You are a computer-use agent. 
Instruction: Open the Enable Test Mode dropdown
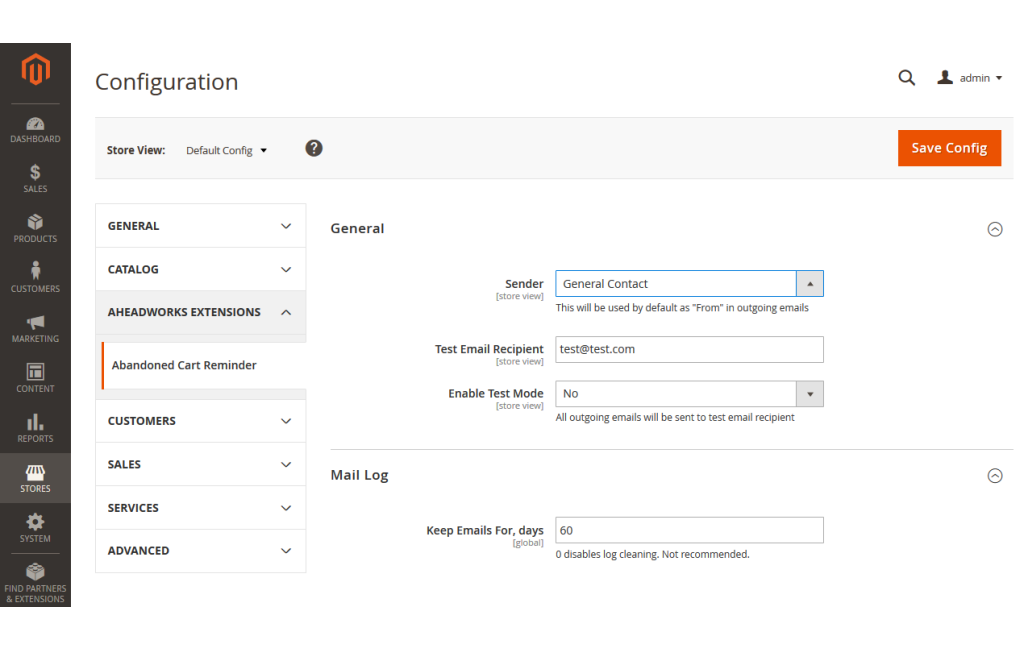click(x=690, y=394)
